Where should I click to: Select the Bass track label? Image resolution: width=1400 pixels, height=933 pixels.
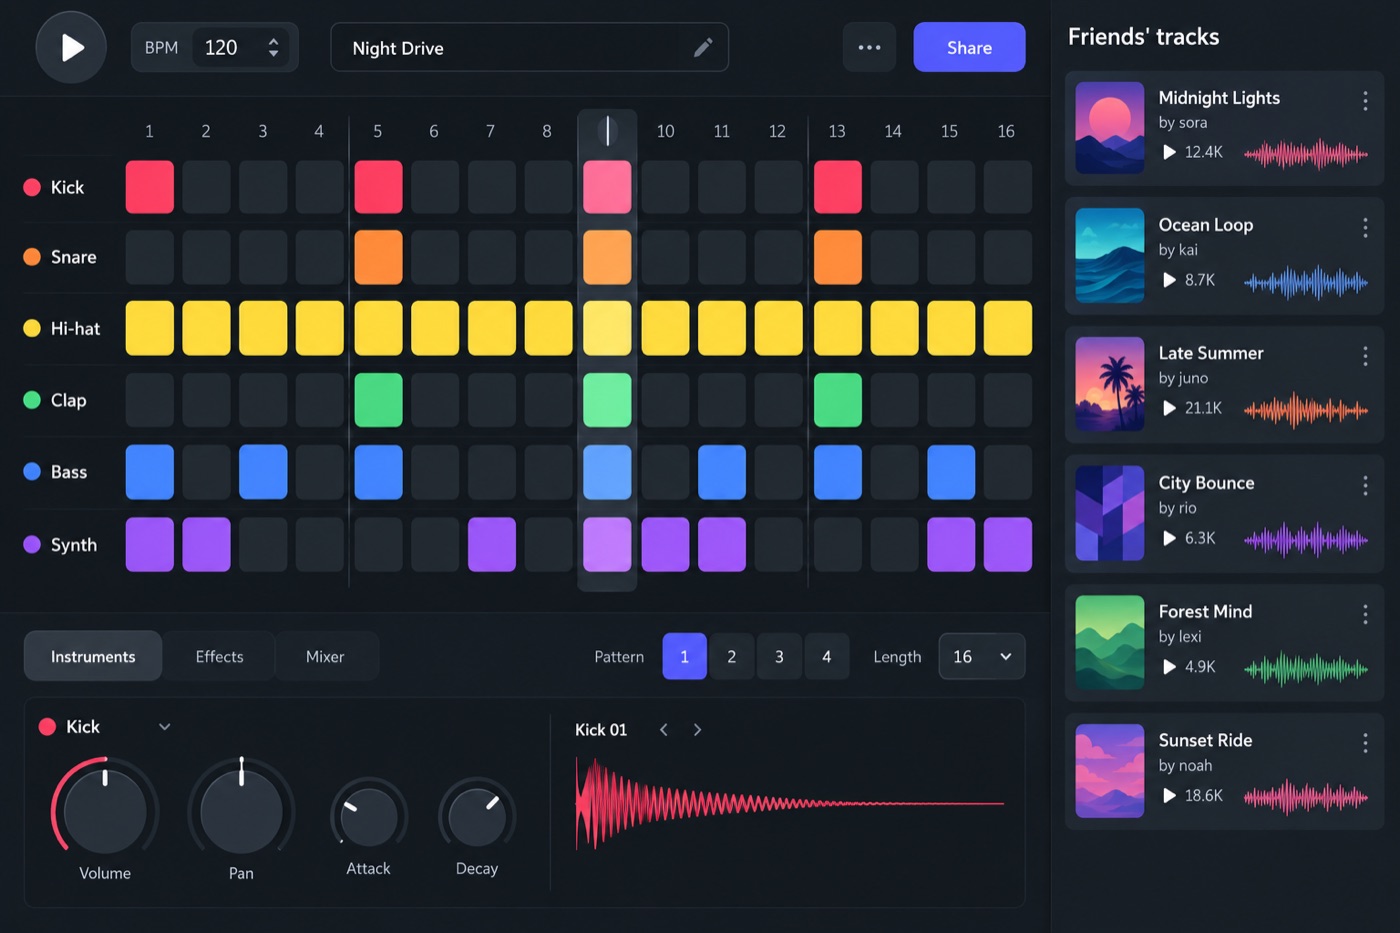[x=69, y=472]
